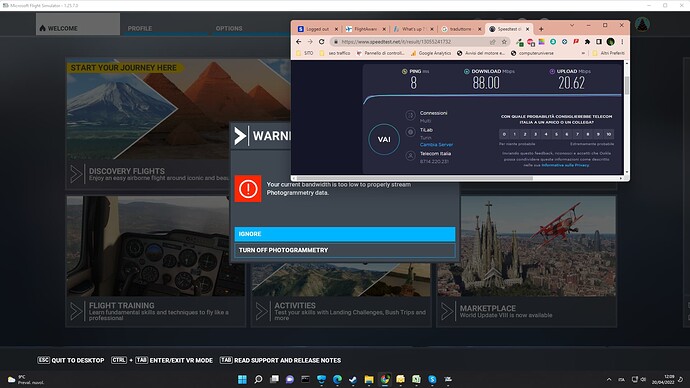
Task: Click the TiLab server globe icon
Action: (410, 132)
